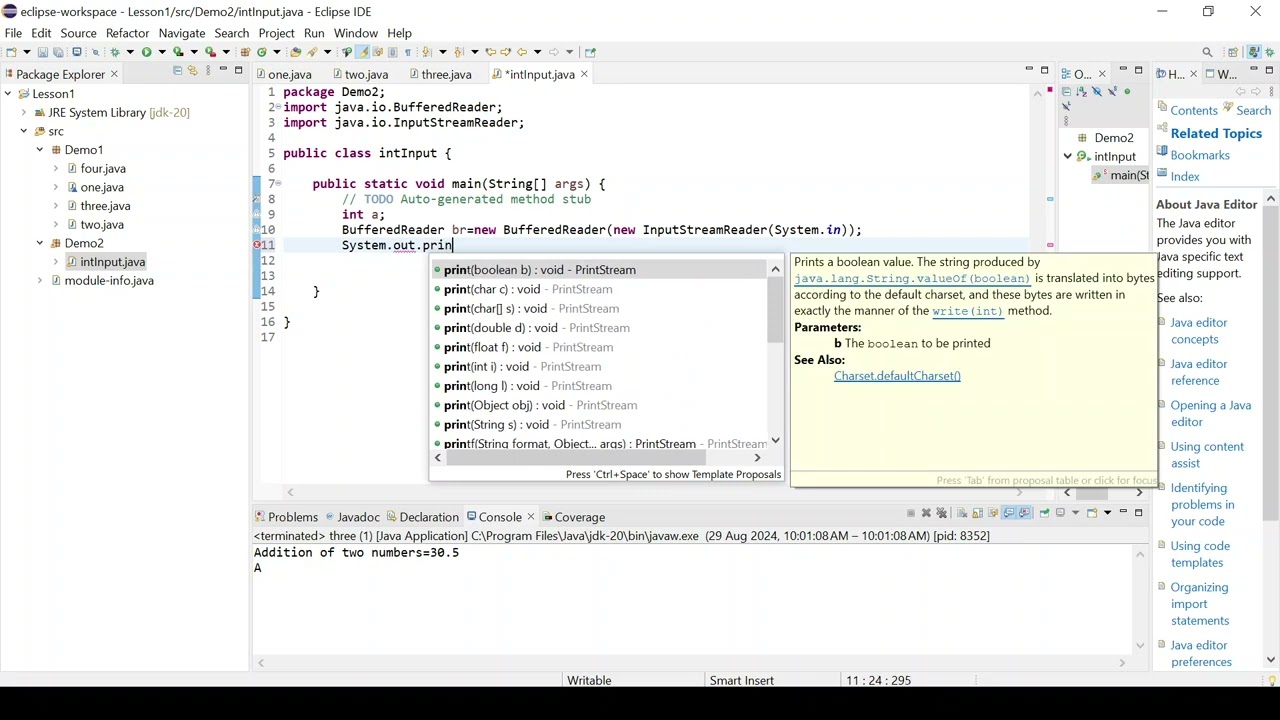The height and width of the screenshot is (720, 1280).
Task: Switch to the Debug perspective icon
Action: 1271,52
